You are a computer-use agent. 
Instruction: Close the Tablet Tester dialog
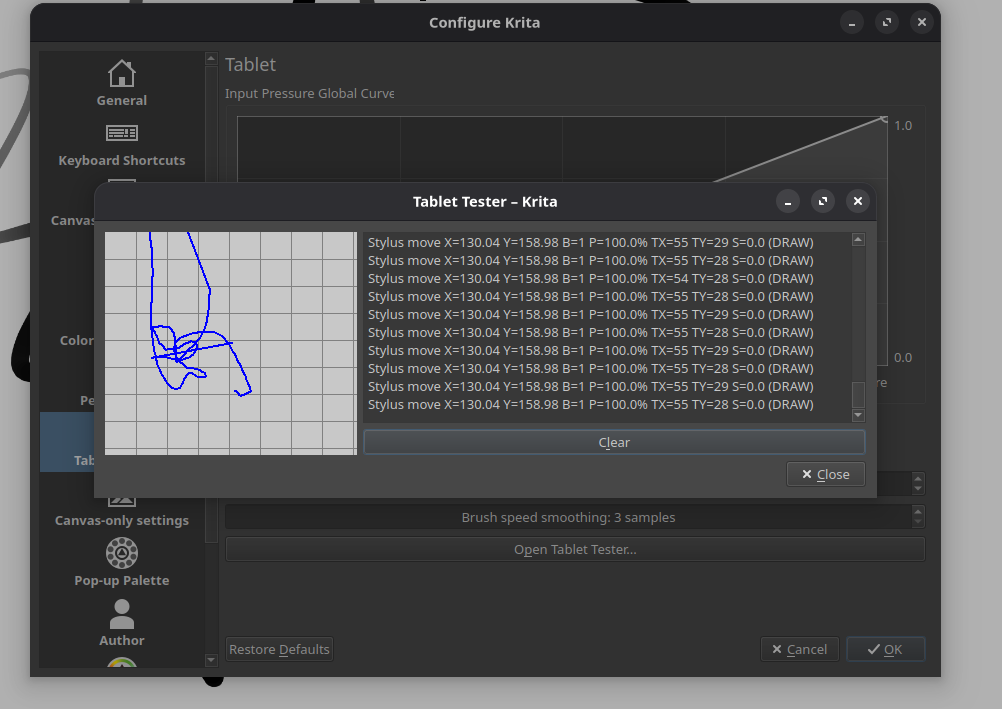pos(825,474)
